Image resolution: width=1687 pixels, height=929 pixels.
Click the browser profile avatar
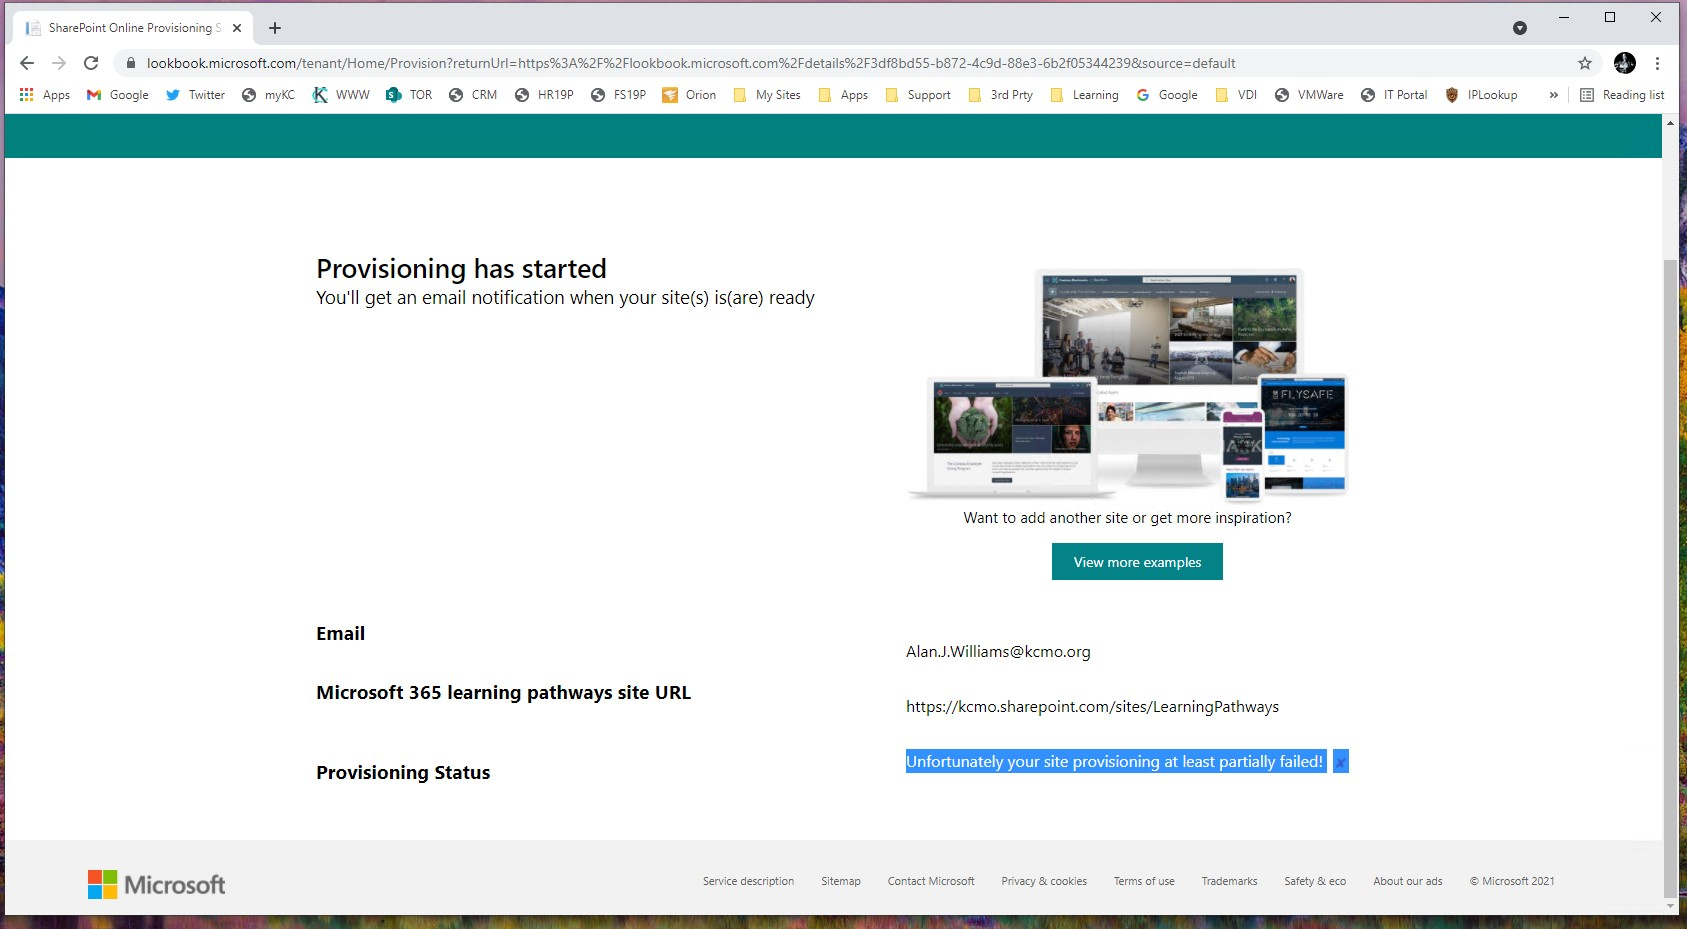coord(1624,62)
